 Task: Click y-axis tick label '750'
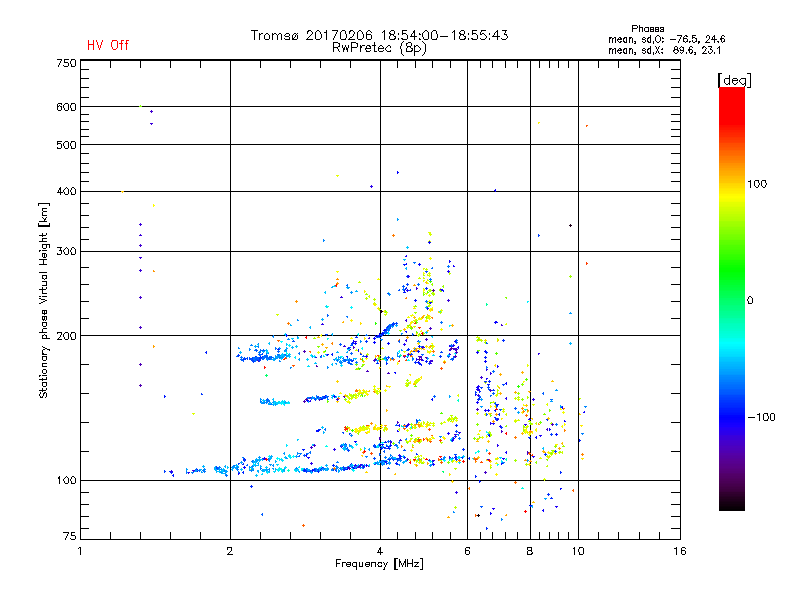coord(66,63)
